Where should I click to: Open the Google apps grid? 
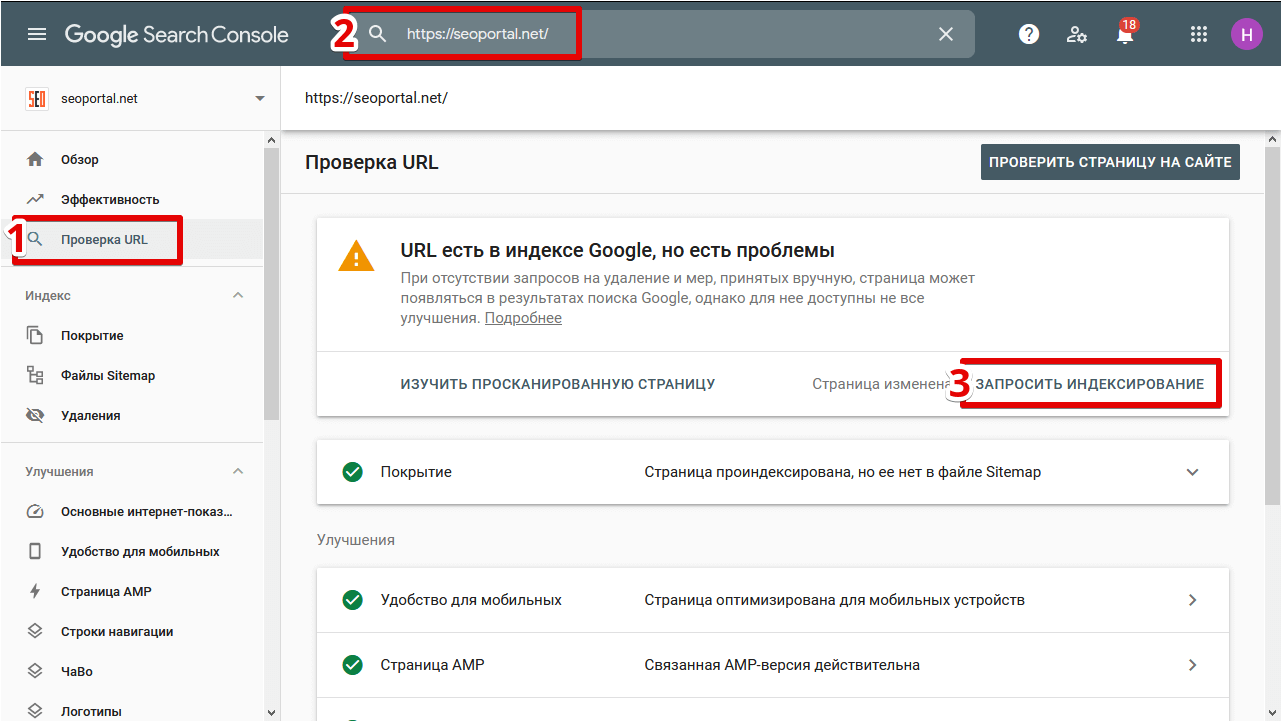(1199, 34)
